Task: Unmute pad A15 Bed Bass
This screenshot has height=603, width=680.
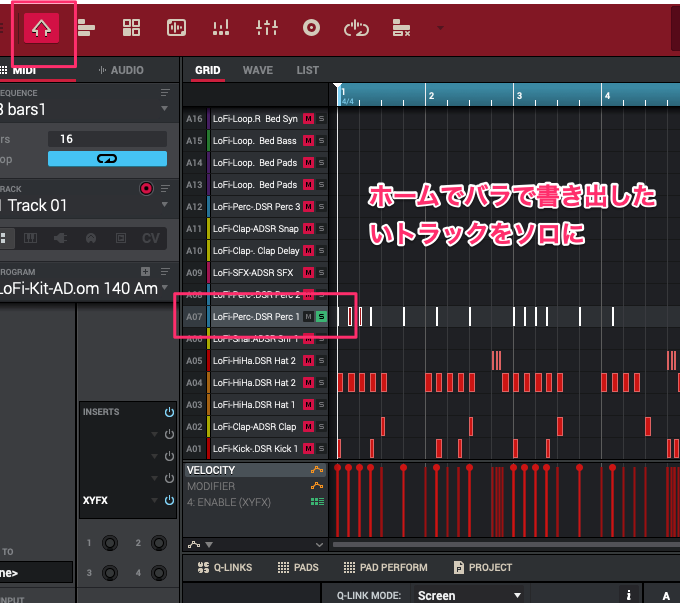Action: 308,141
